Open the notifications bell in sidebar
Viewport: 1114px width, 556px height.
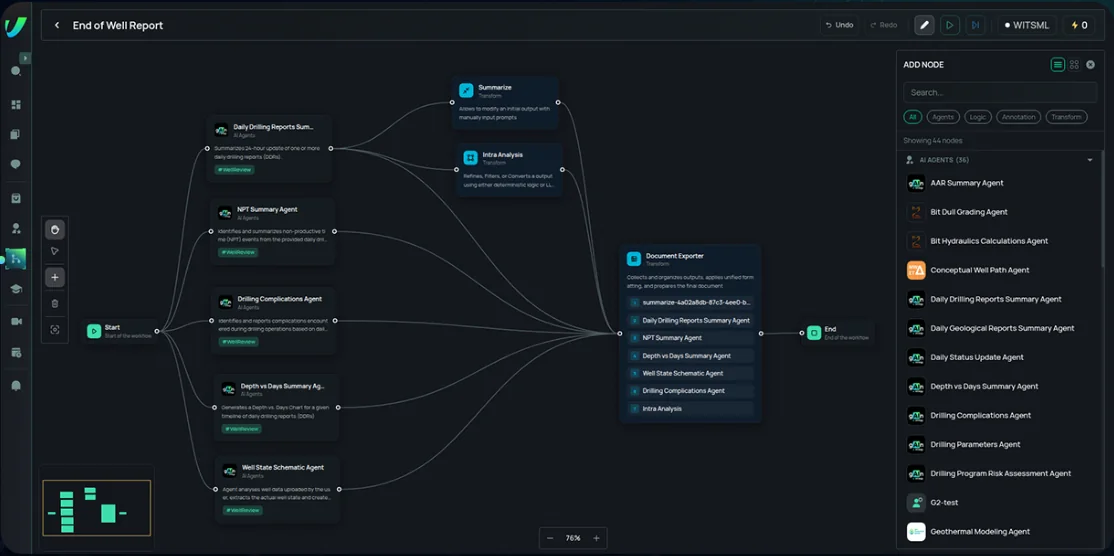[x=16, y=386]
